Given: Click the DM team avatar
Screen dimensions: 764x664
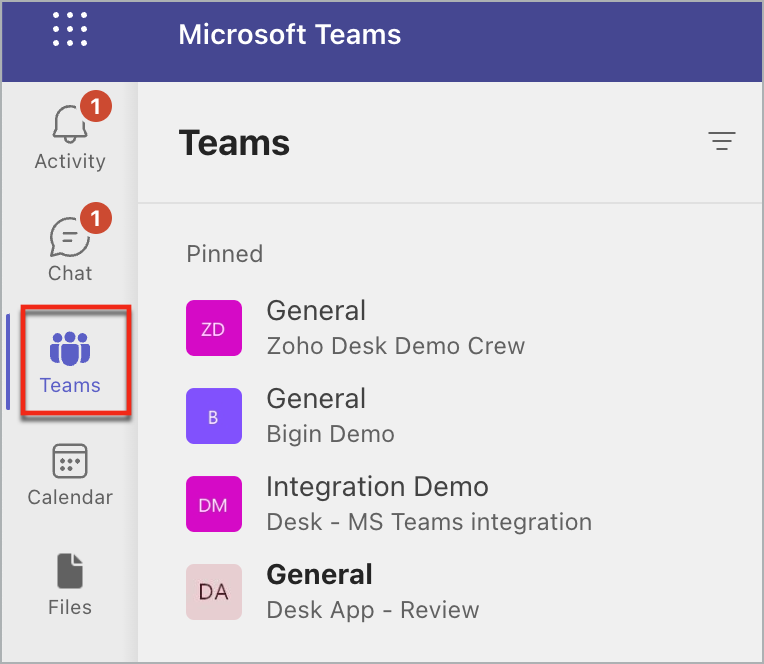Looking at the screenshot, I should point(214,504).
